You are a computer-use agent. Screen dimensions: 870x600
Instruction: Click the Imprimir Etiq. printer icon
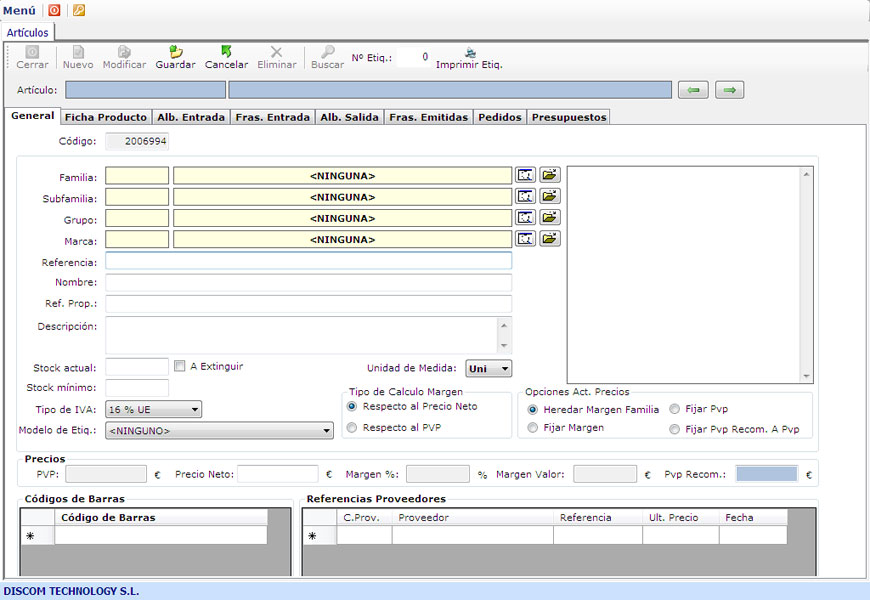tap(469, 52)
